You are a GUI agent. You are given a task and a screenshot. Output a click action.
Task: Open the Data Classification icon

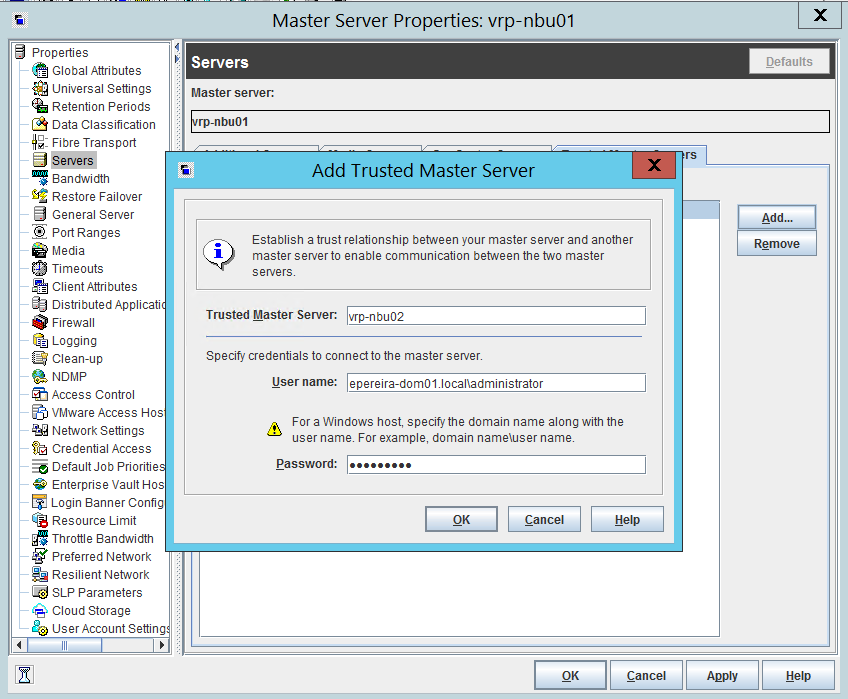tap(40, 124)
